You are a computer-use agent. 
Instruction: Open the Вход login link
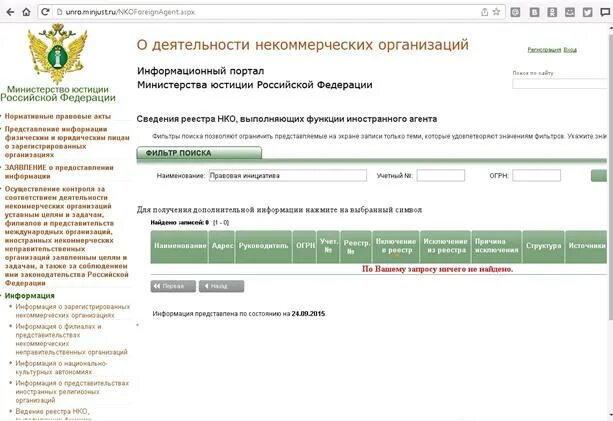click(x=570, y=50)
